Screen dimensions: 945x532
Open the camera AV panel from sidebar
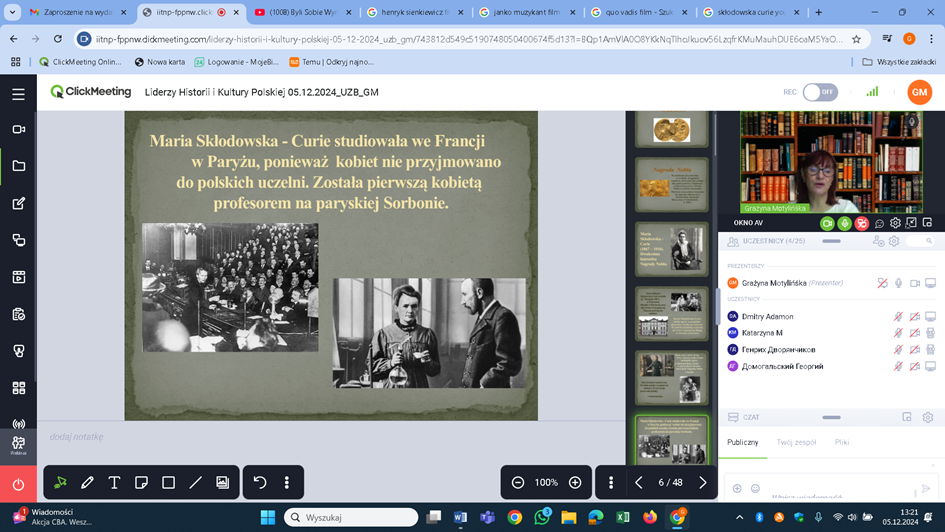click(18, 129)
